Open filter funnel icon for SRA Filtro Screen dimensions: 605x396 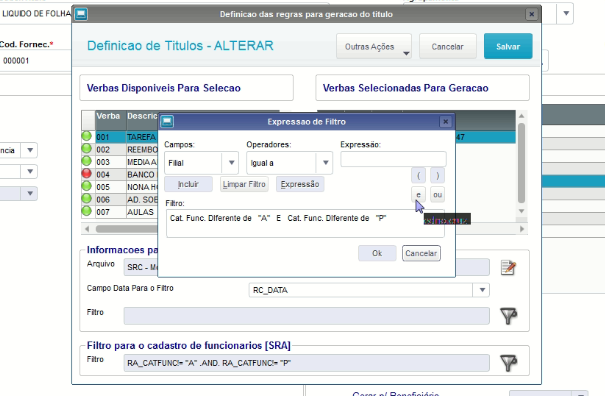[509, 363]
